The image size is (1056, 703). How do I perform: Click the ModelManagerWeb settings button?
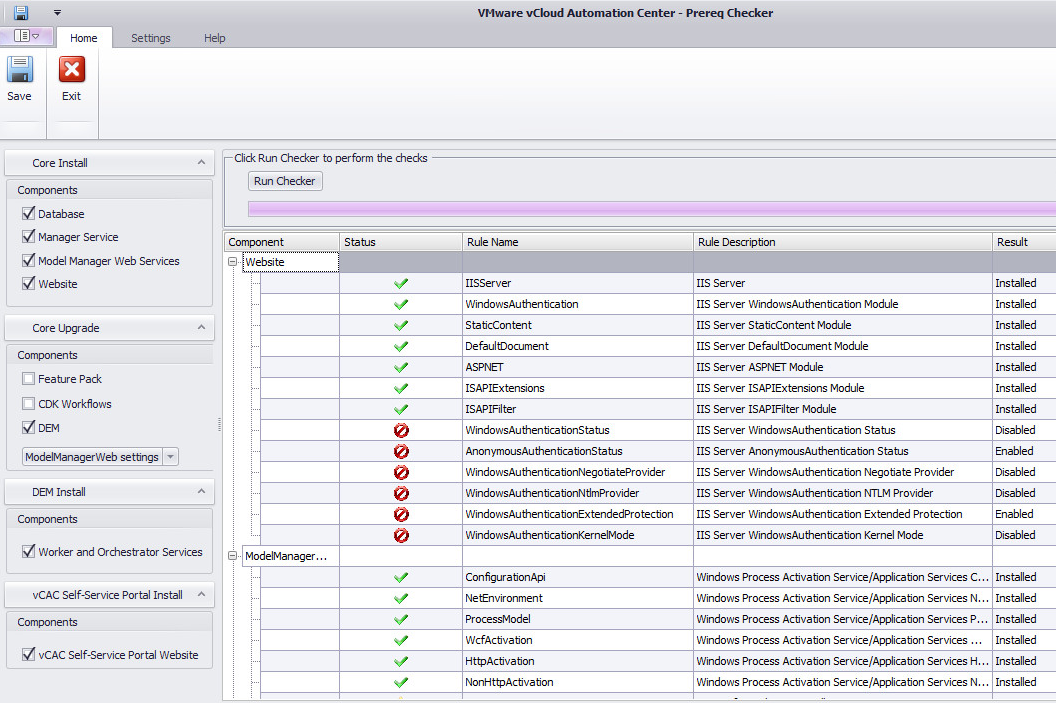93,457
